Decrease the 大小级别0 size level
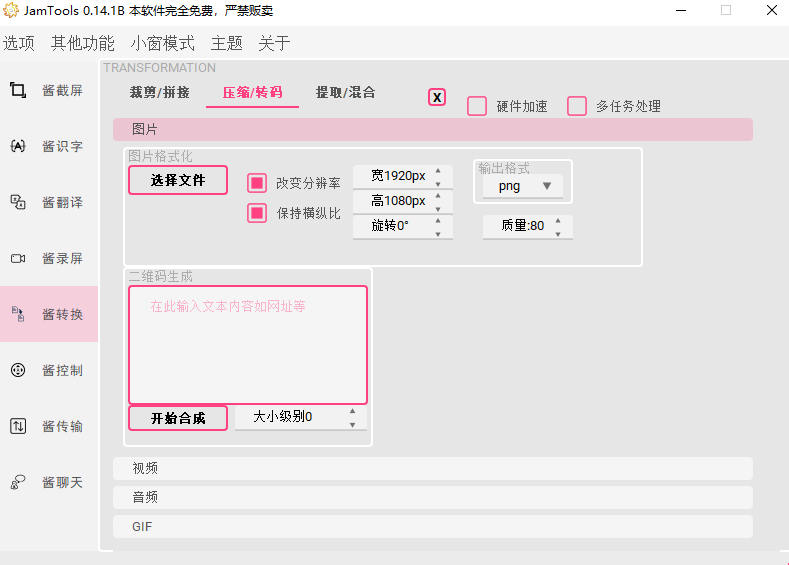Viewport: 789px width, 565px height. coord(352,425)
